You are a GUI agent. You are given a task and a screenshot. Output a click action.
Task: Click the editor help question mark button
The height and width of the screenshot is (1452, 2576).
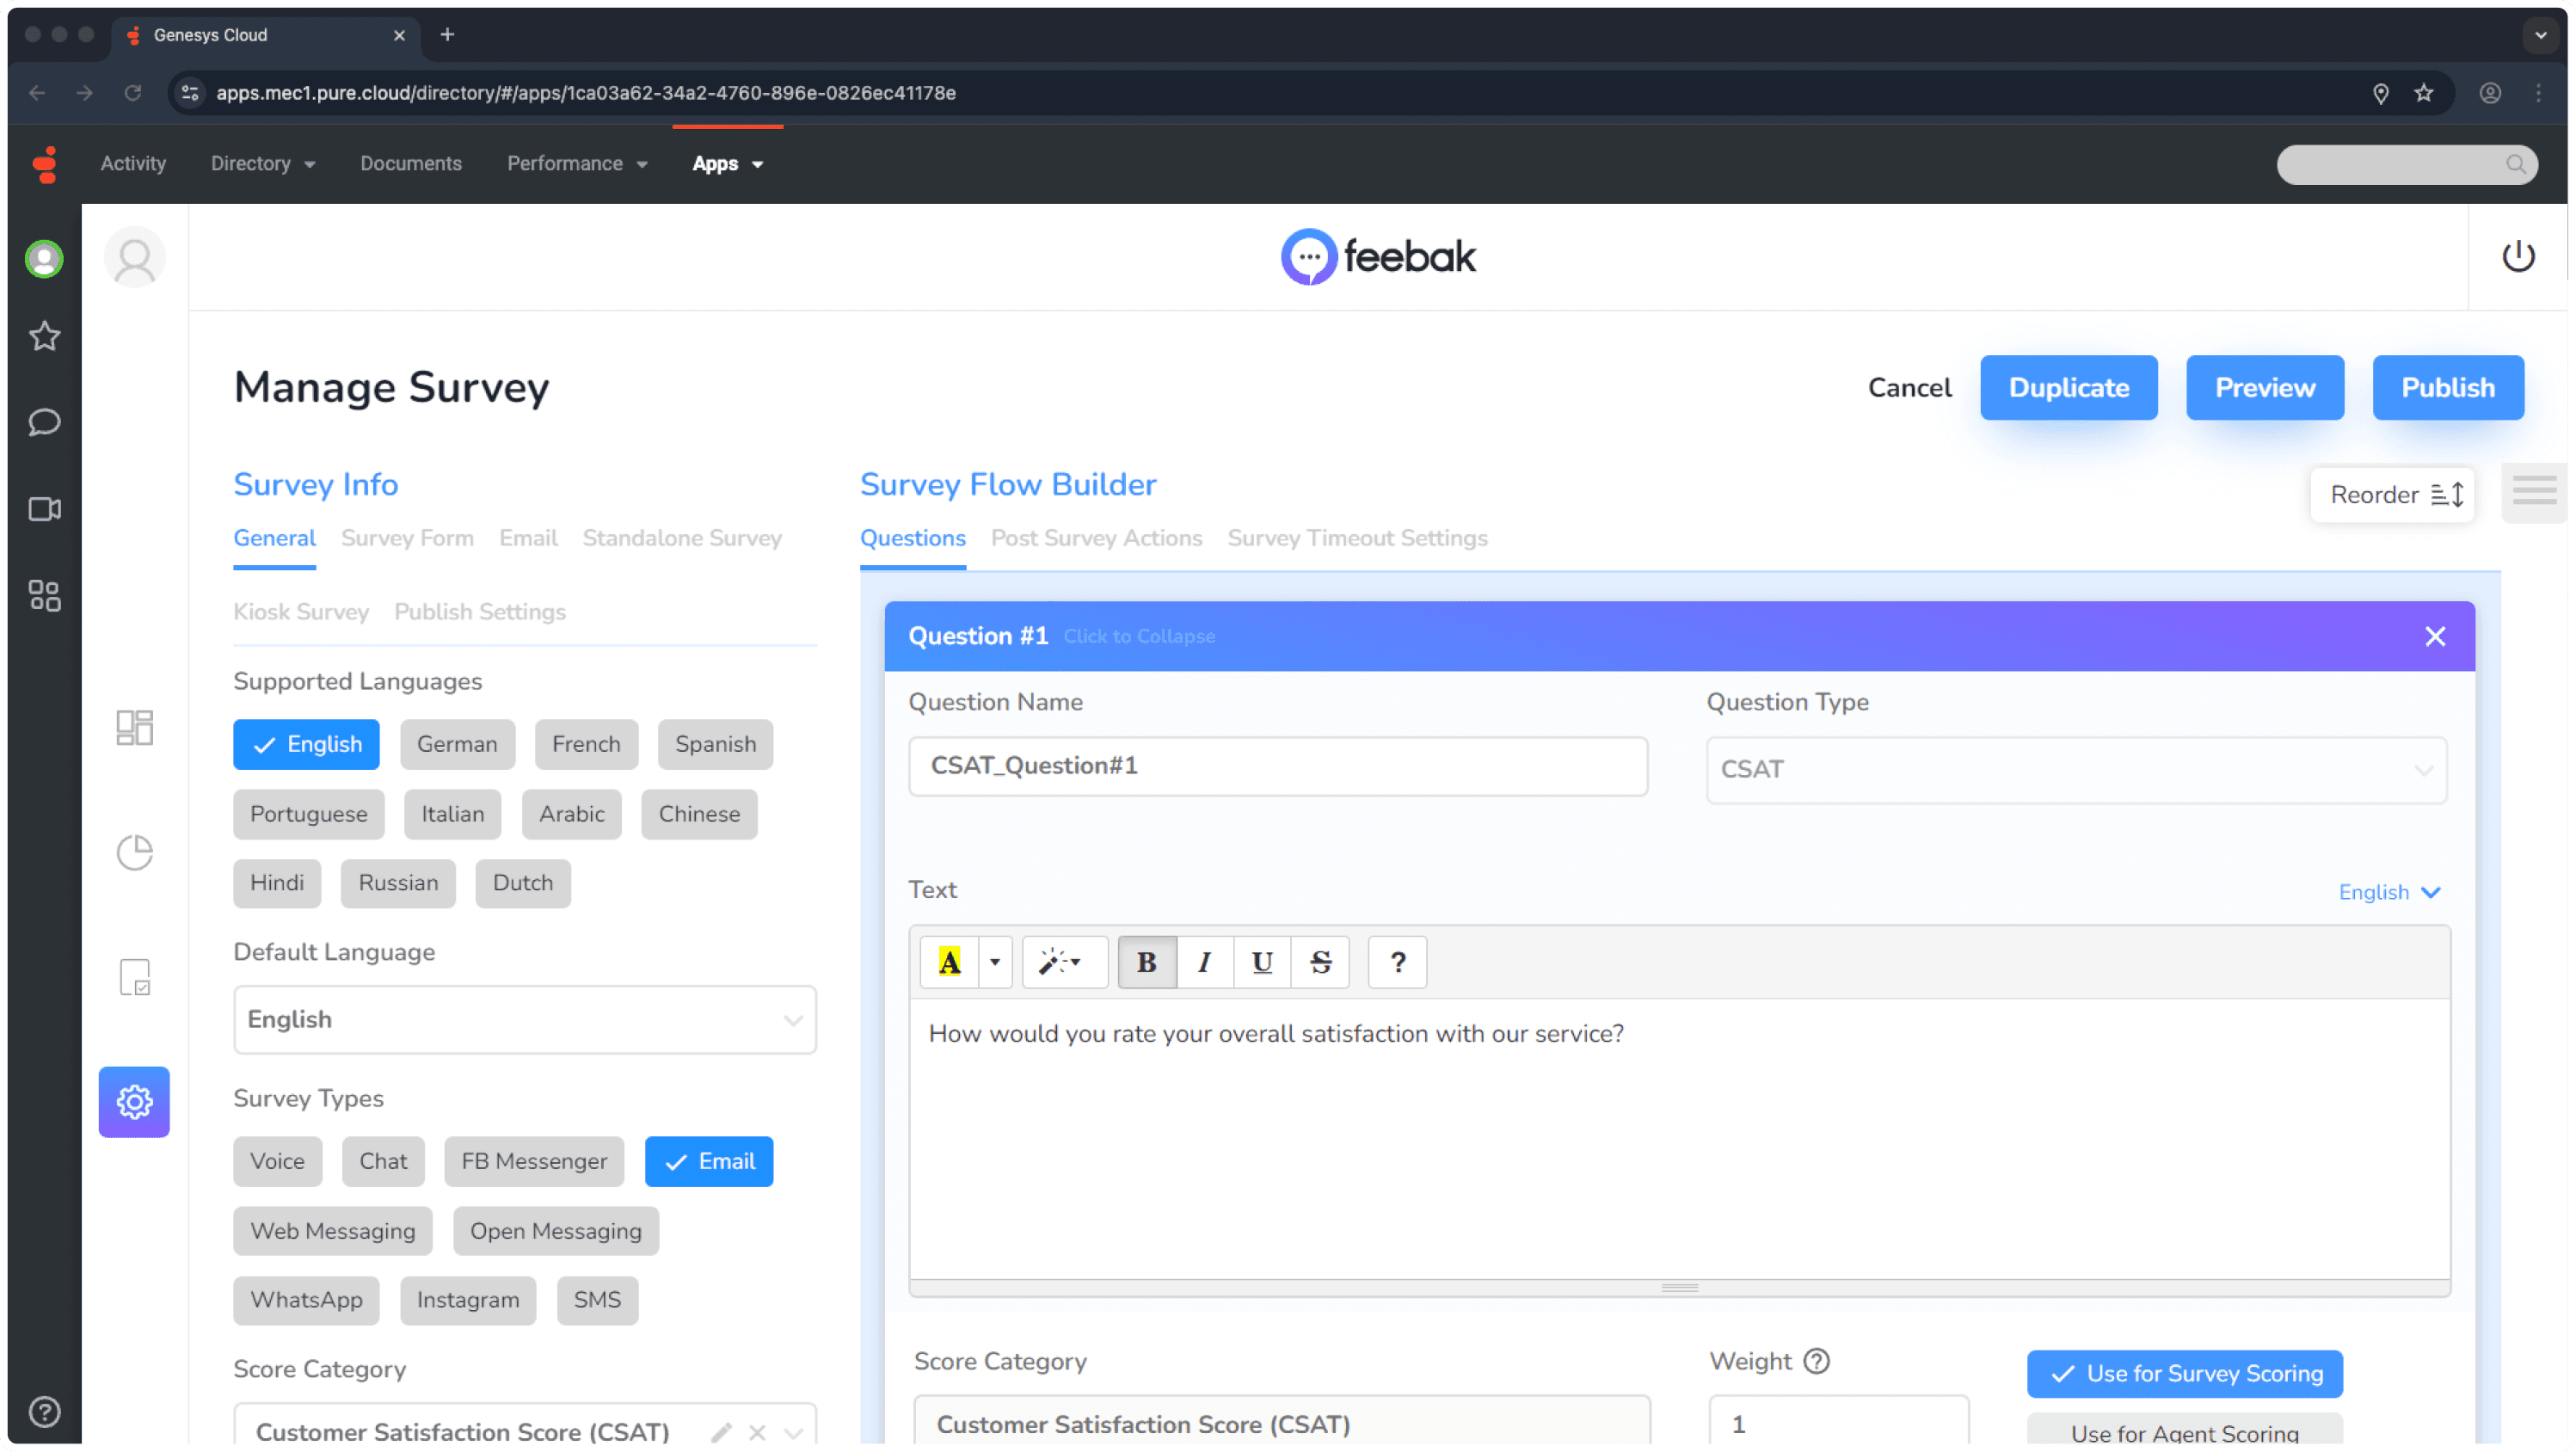point(1397,962)
